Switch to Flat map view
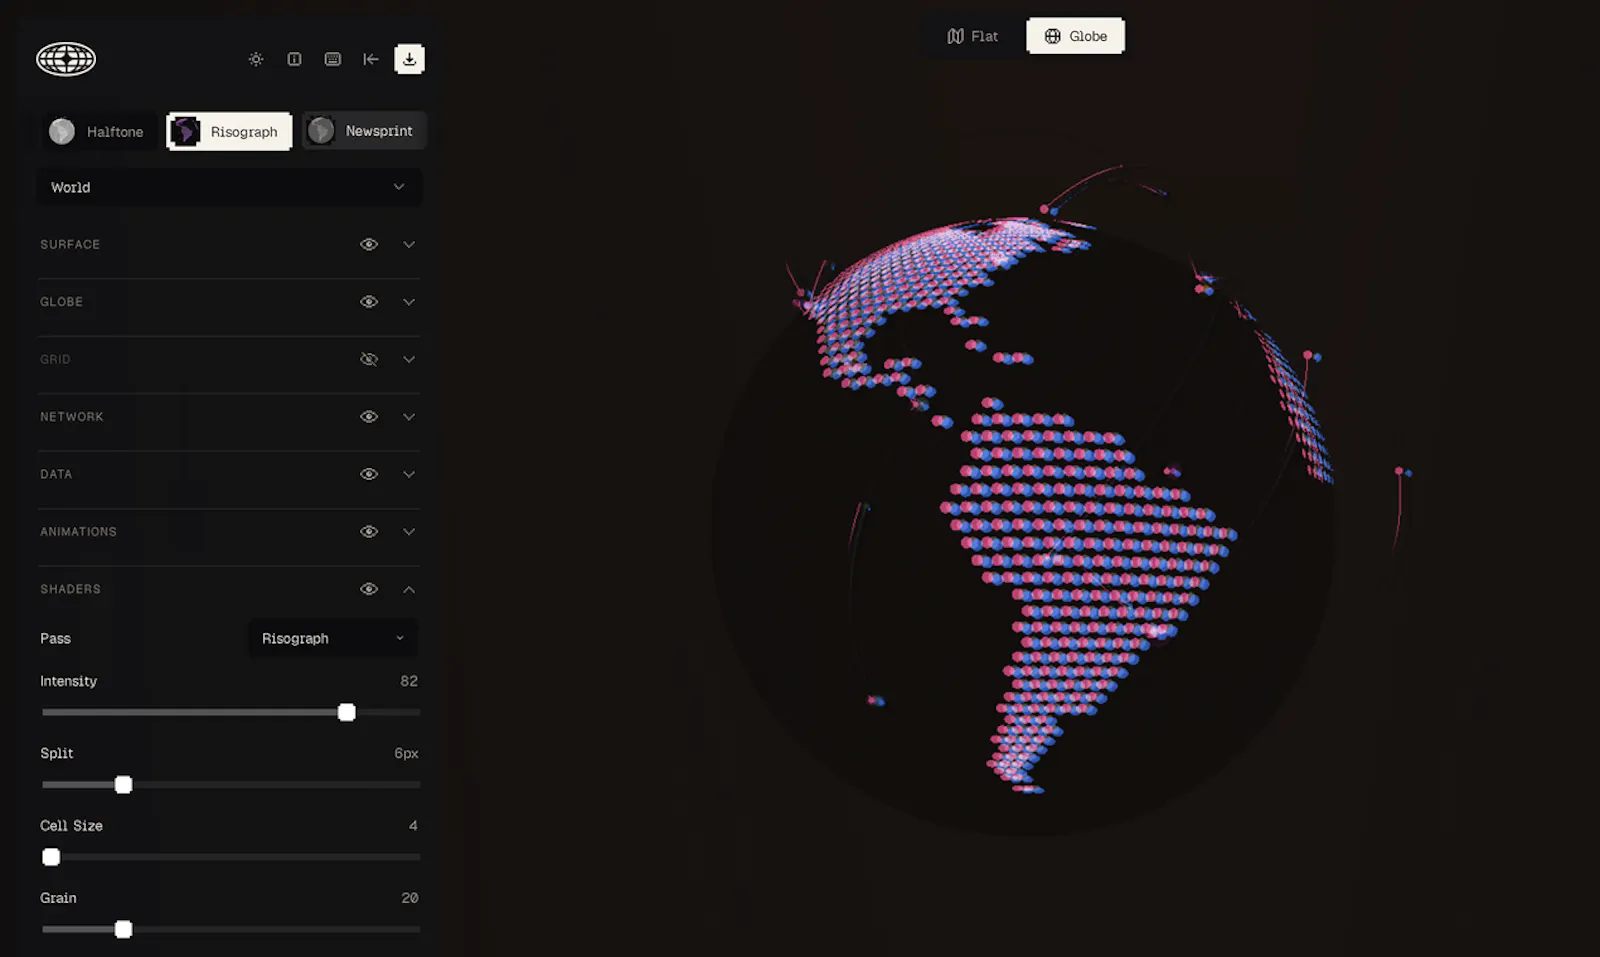 pyautogui.click(x=973, y=36)
